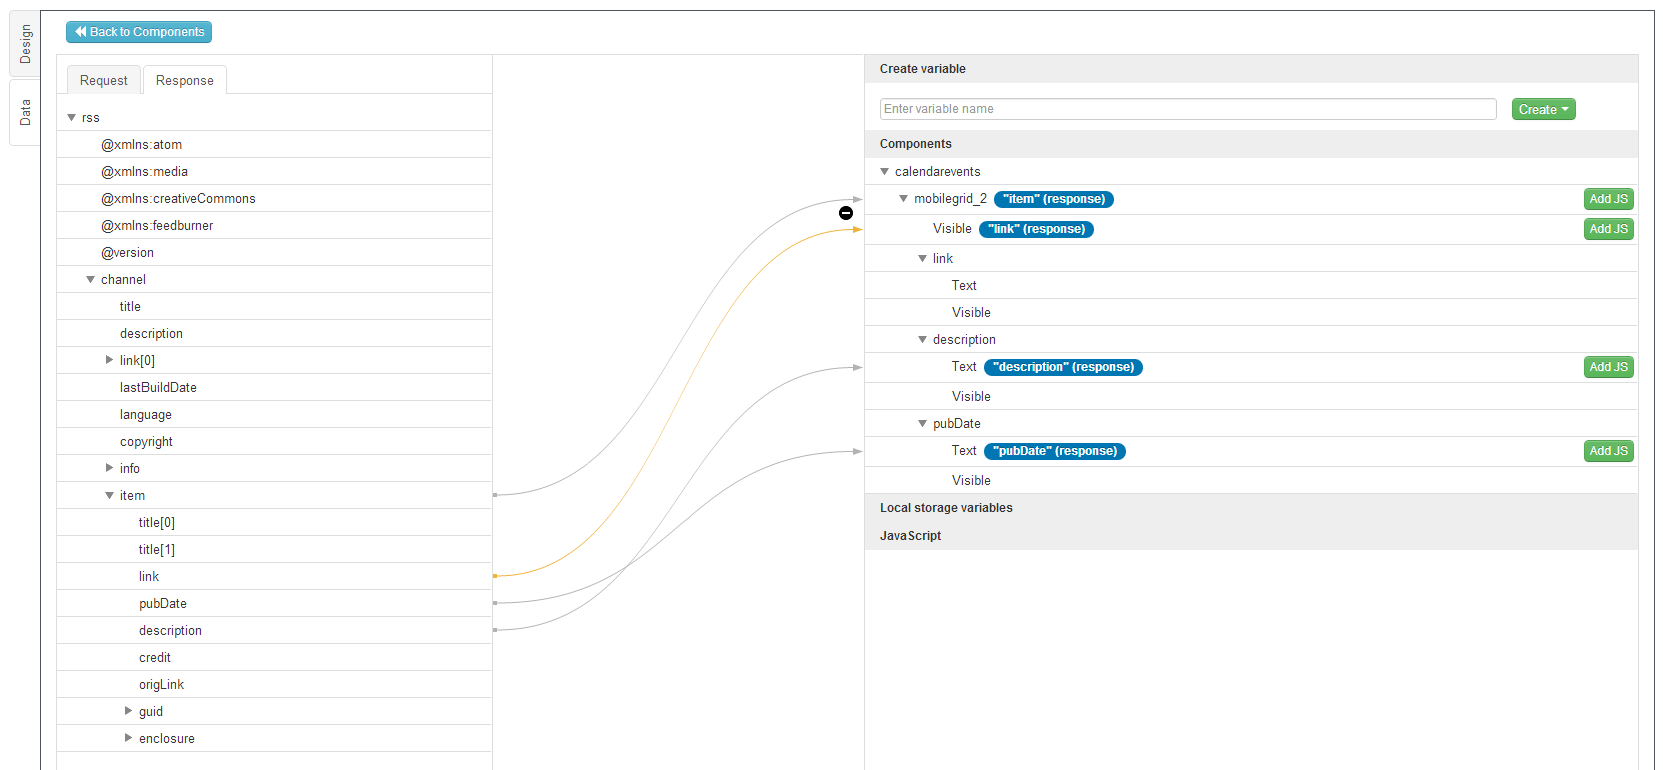1663x770 pixels.
Task: Click the remove mapping minus icon
Action: click(846, 213)
